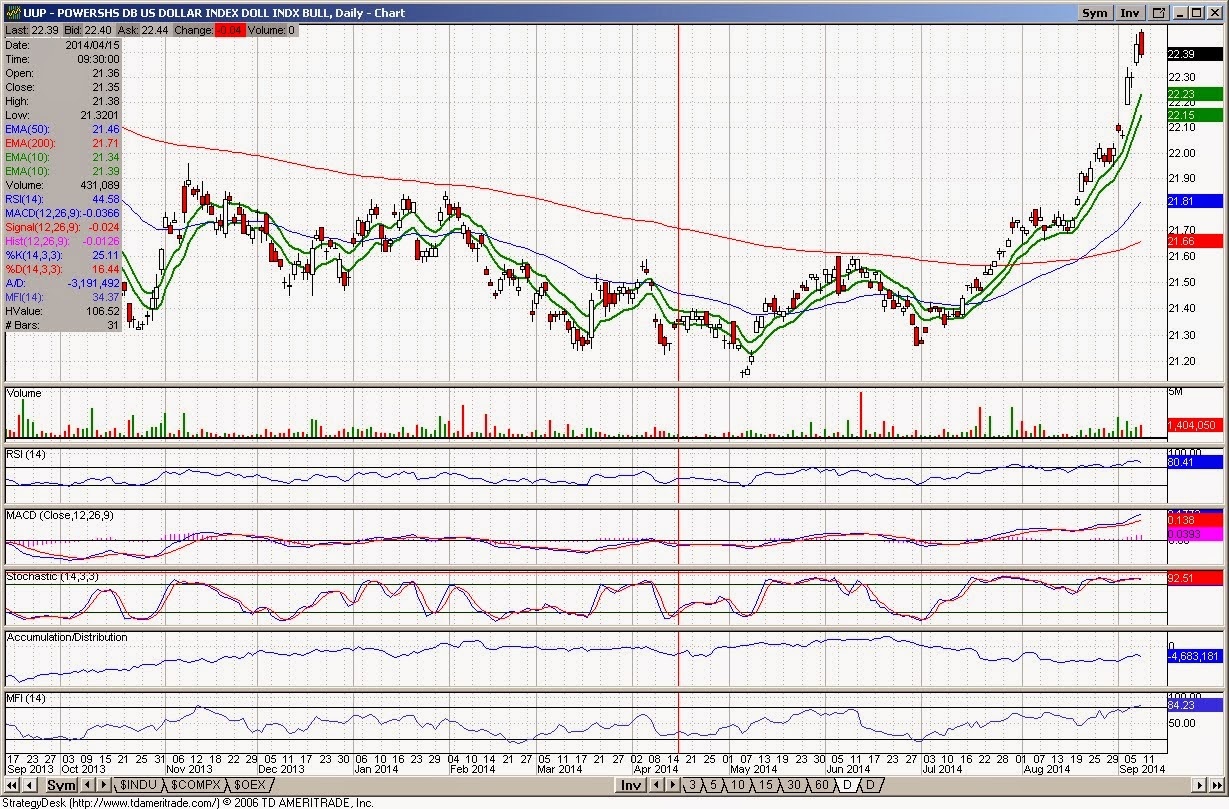Screen dimensions: 1229x809
Task: Click the Inv button in the title bar
Action: coord(1130,12)
